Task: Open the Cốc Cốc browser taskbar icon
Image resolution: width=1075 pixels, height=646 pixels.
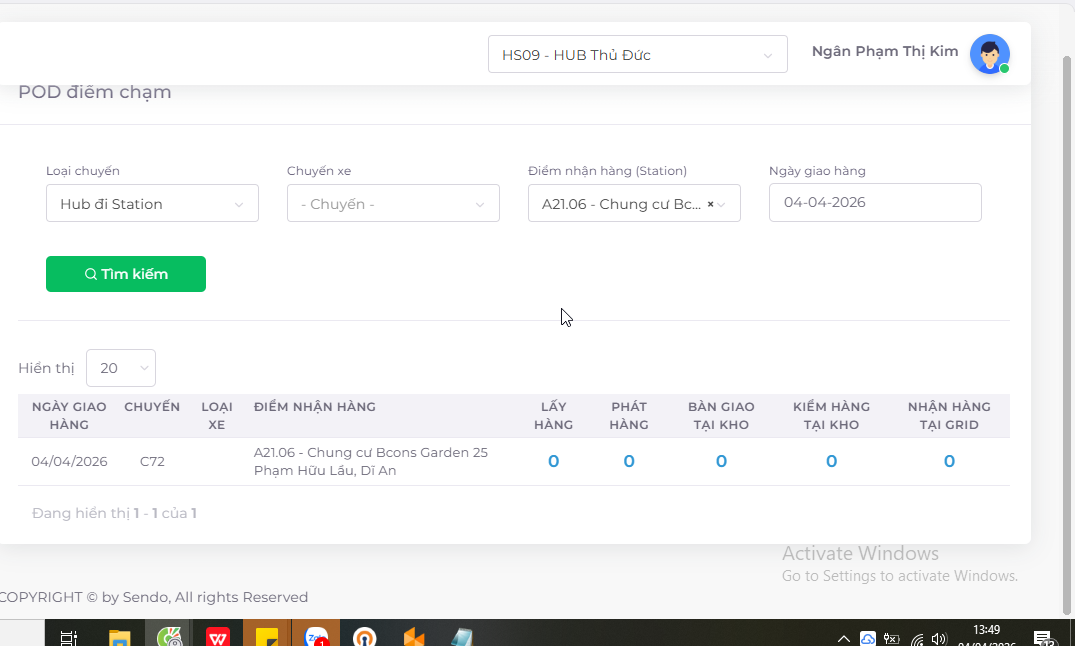Action: coord(169,636)
